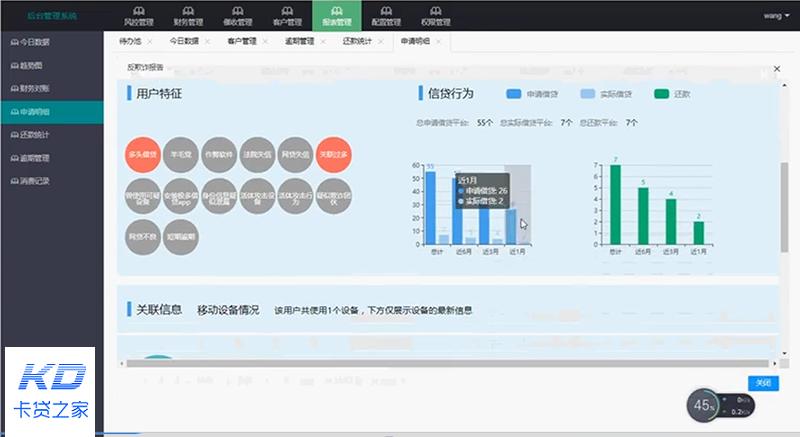Switch to the 申请明细 page tab
The width and height of the screenshot is (800, 437).
(415, 41)
